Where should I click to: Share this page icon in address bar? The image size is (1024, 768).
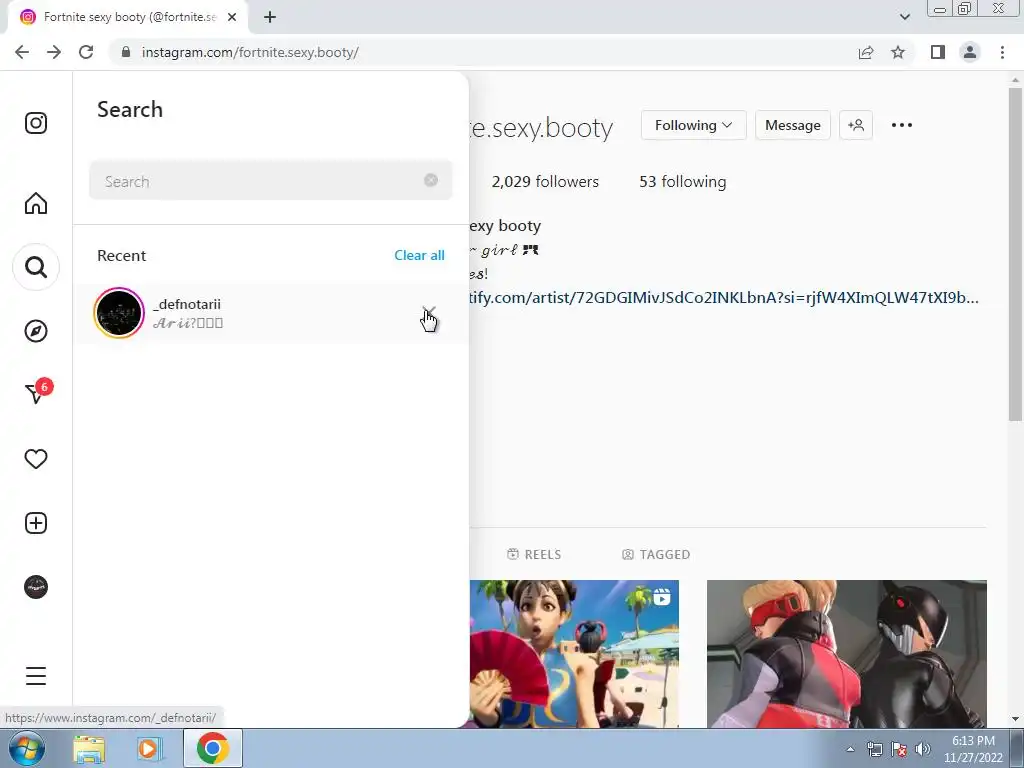(x=866, y=52)
